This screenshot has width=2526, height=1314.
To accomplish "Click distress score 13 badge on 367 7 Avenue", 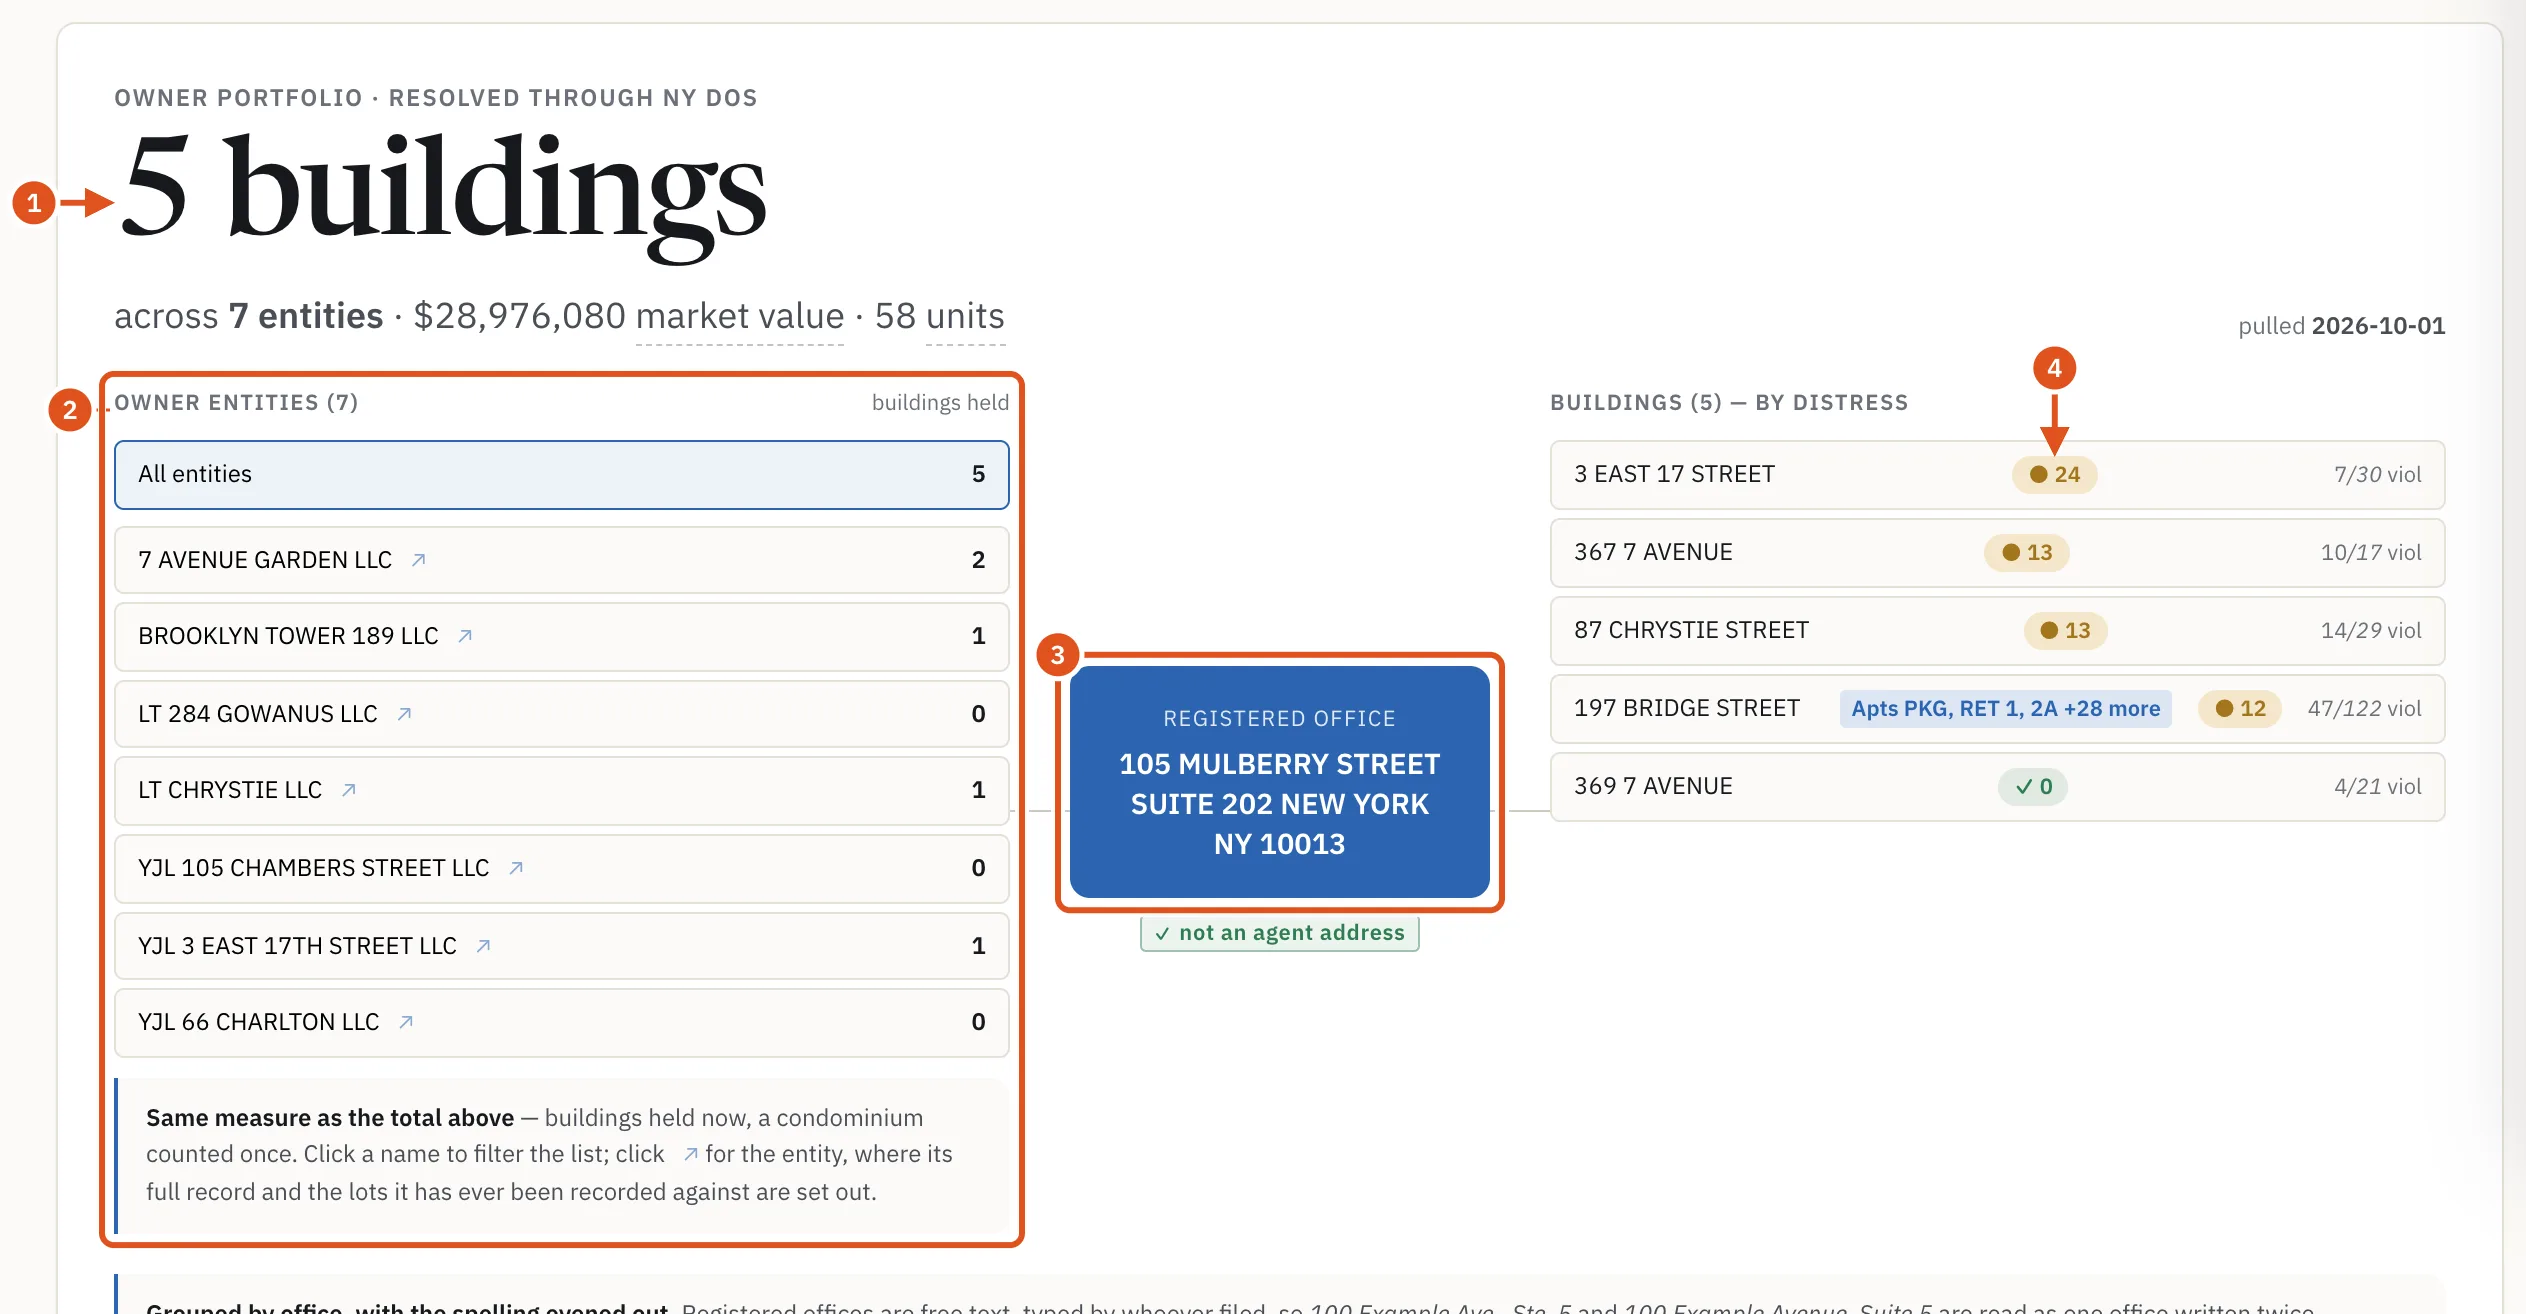I will [2027, 552].
